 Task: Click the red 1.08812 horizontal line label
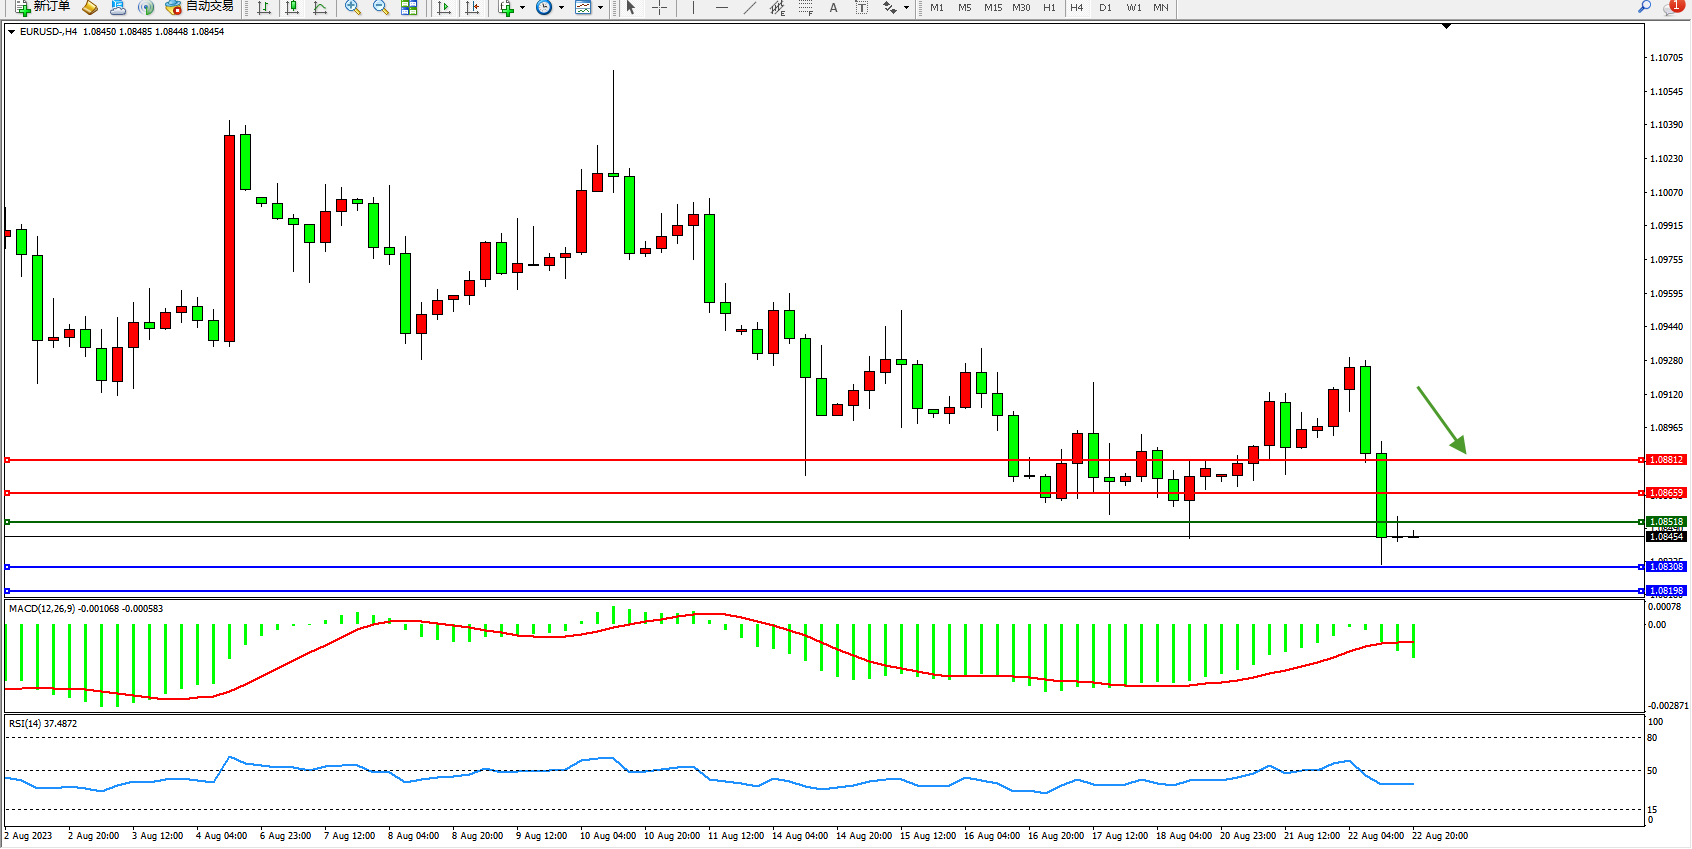click(x=1666, y=460)
